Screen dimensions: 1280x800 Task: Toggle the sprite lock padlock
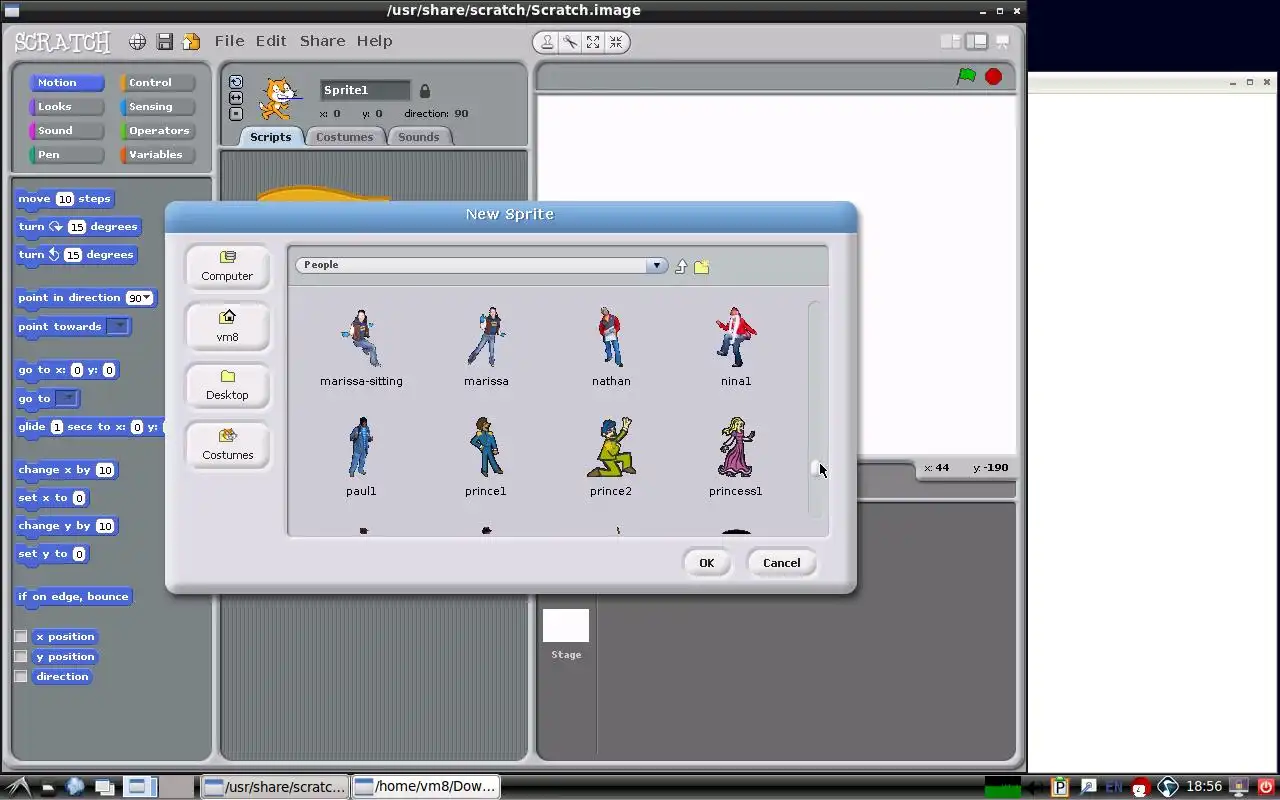click(x=424, y=91)
